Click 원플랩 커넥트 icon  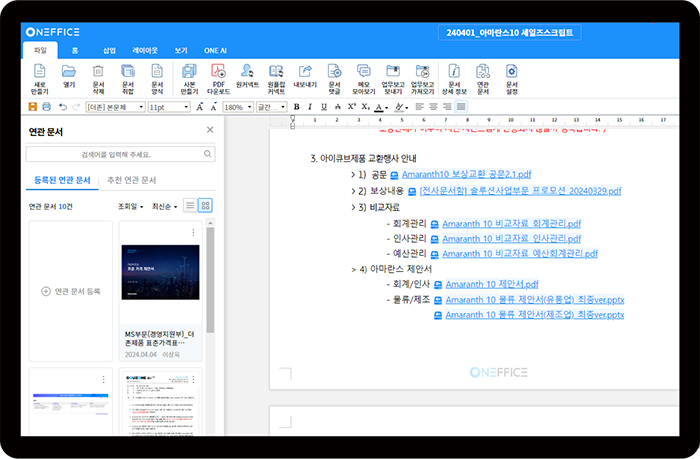(276, 79)
